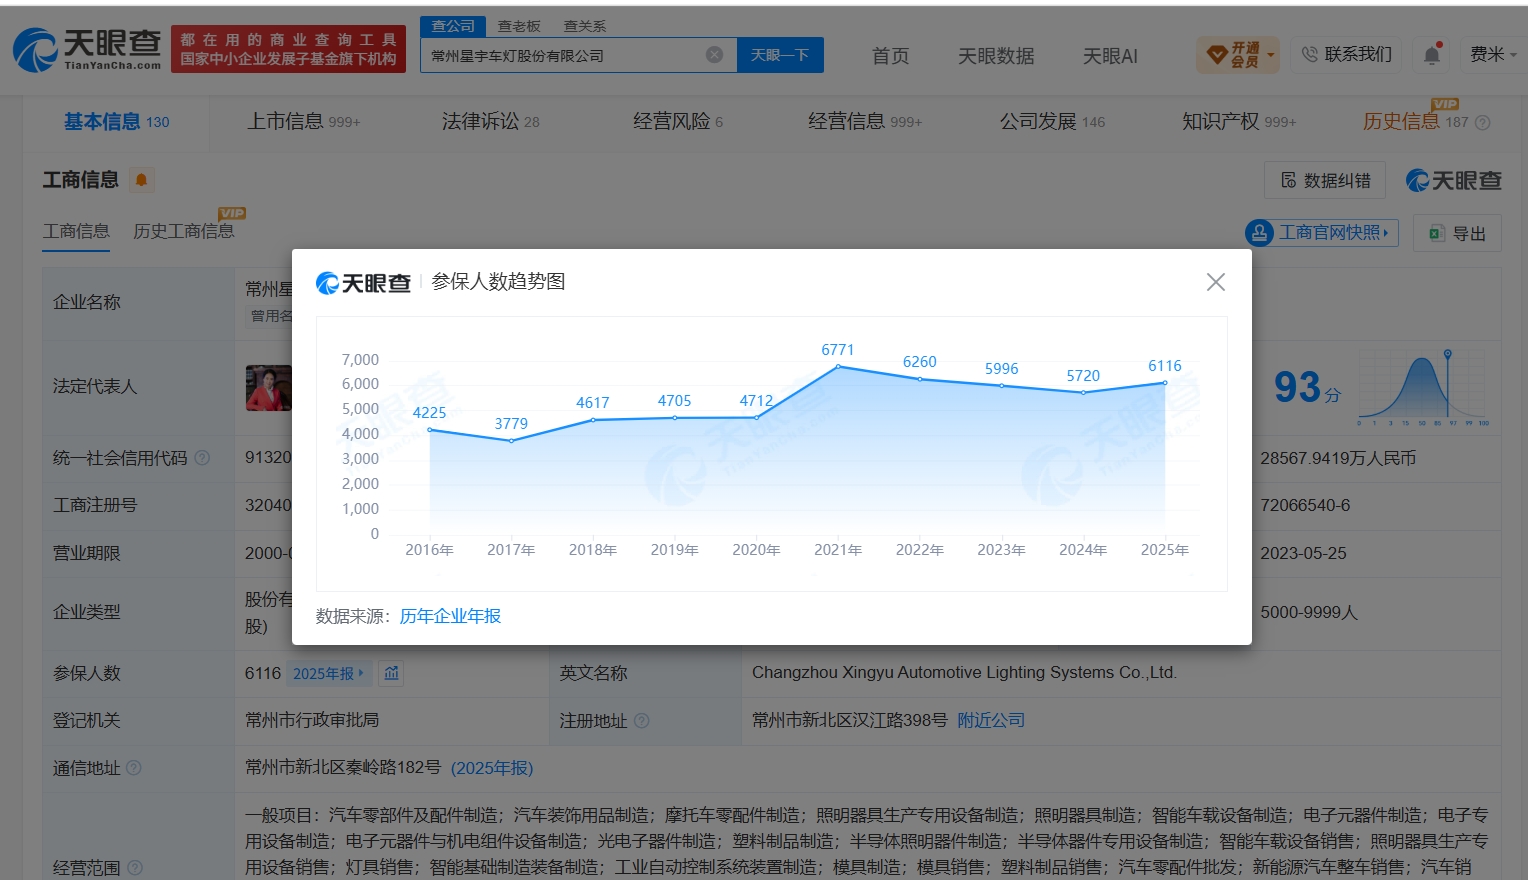Click the staff size value 5000-9999人
1528x880 pixels.
(x=1309, y=612)
